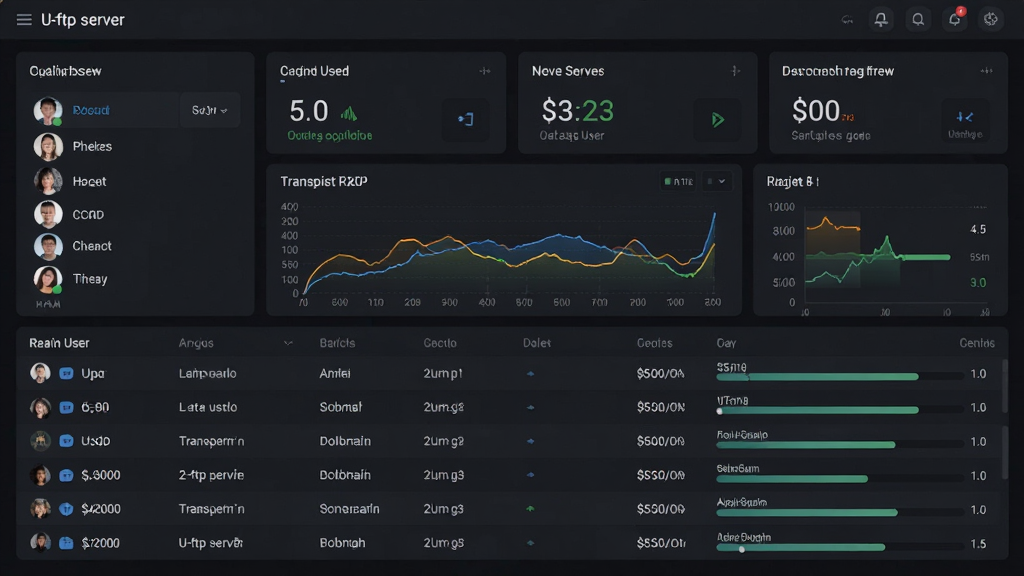Expand the Angus column chevron
1024x576 pixels.
pyautogui.click(x=288, y=343)
